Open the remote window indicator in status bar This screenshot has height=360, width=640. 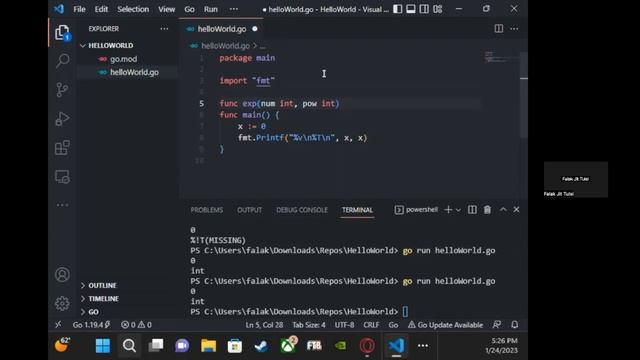point(58,324)
